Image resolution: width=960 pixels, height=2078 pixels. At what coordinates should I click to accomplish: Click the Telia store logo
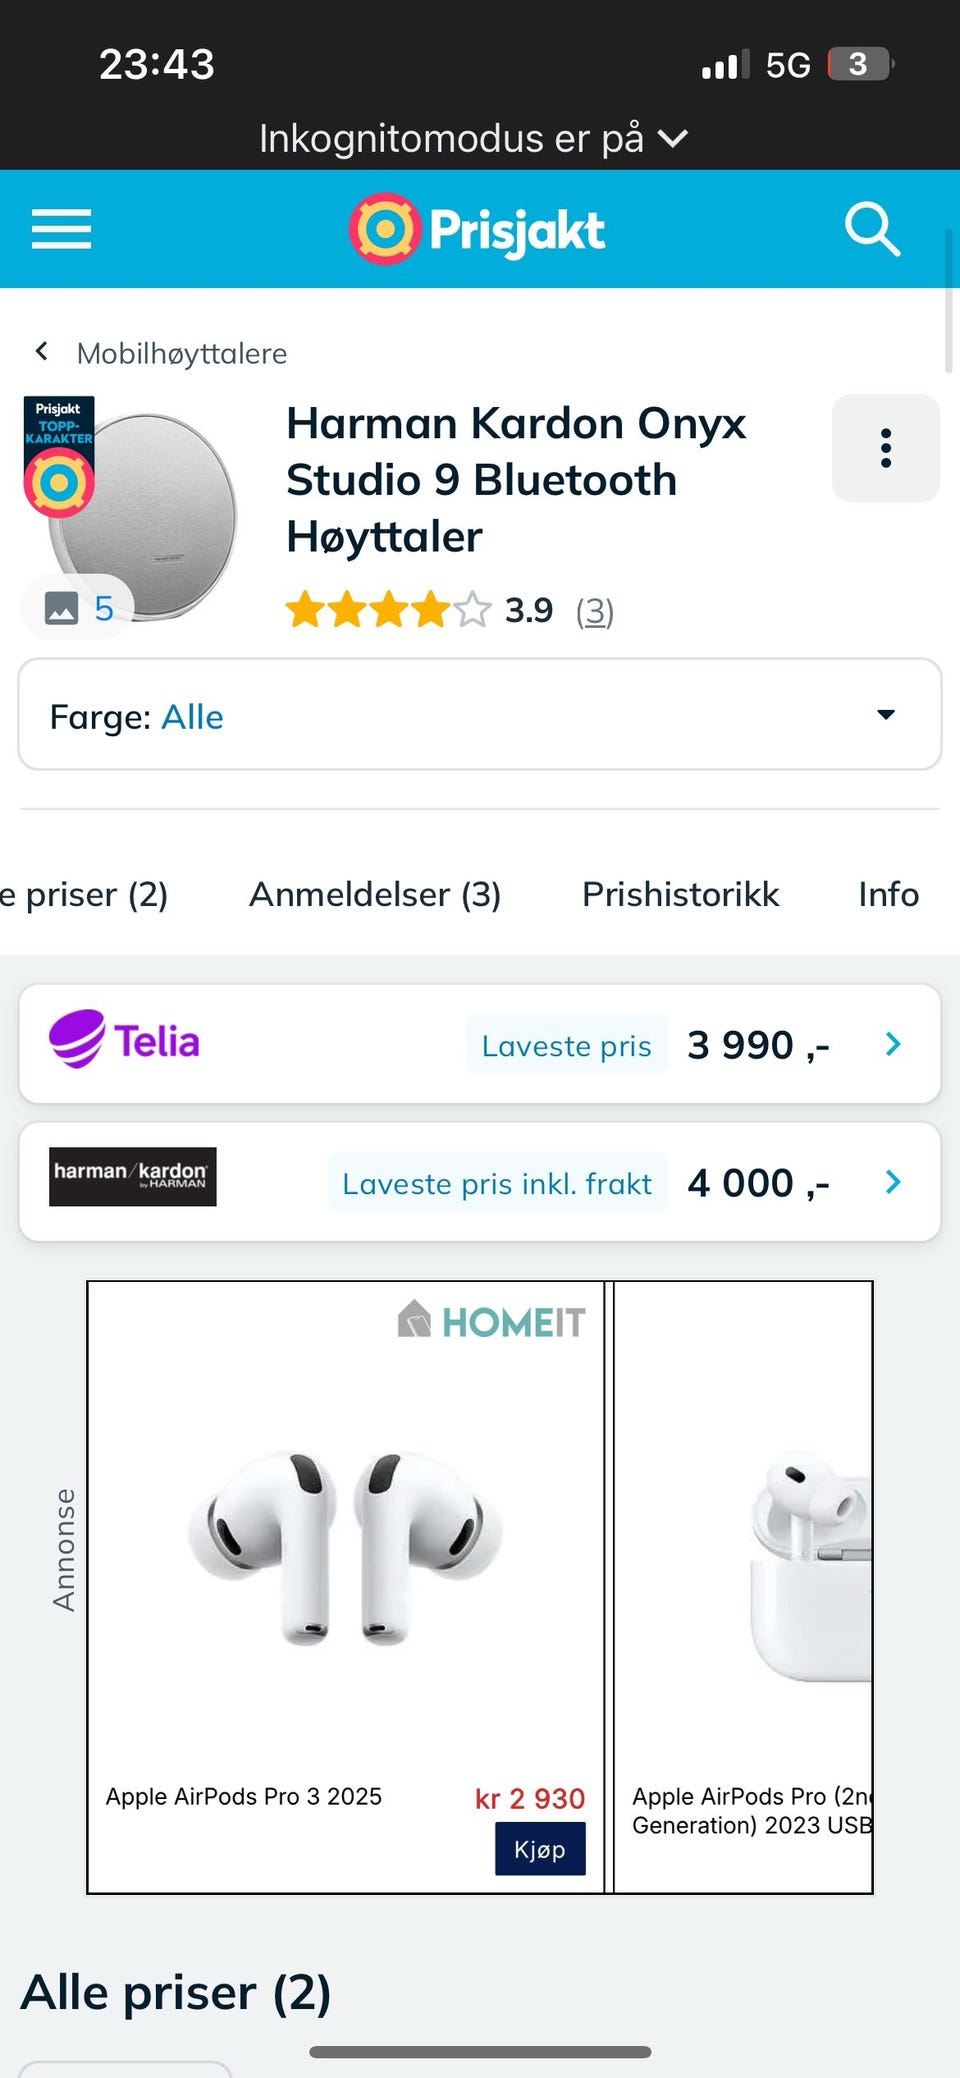[125, 1040]
